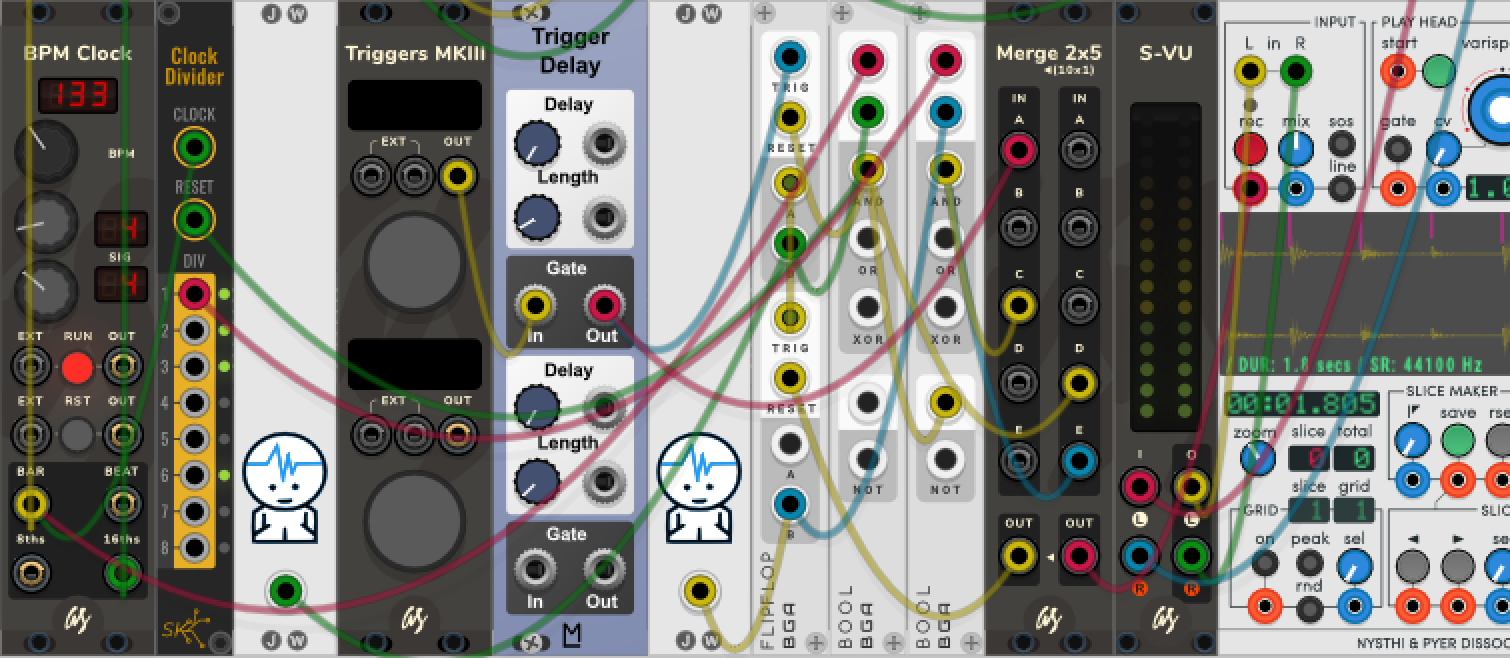Toggle the GRID rnd button
The image size is (1510, 658).
pos(1310,608)
